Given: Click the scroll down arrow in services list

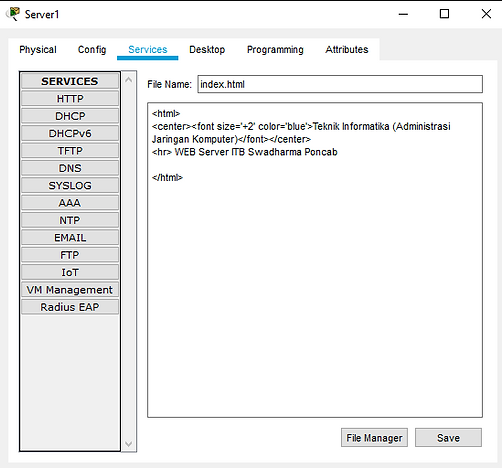Looking at the screenshot, I should coord(129,444).
